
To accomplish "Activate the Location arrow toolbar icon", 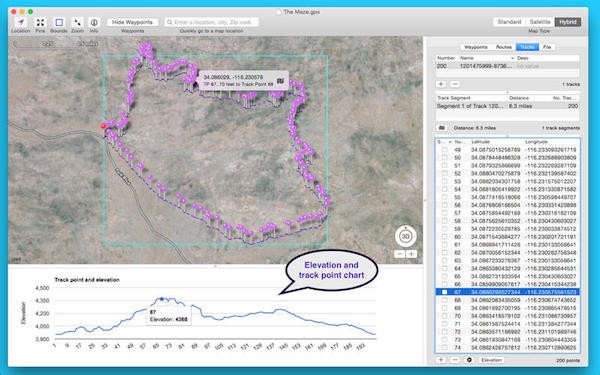I will click(x=21, y=22).
